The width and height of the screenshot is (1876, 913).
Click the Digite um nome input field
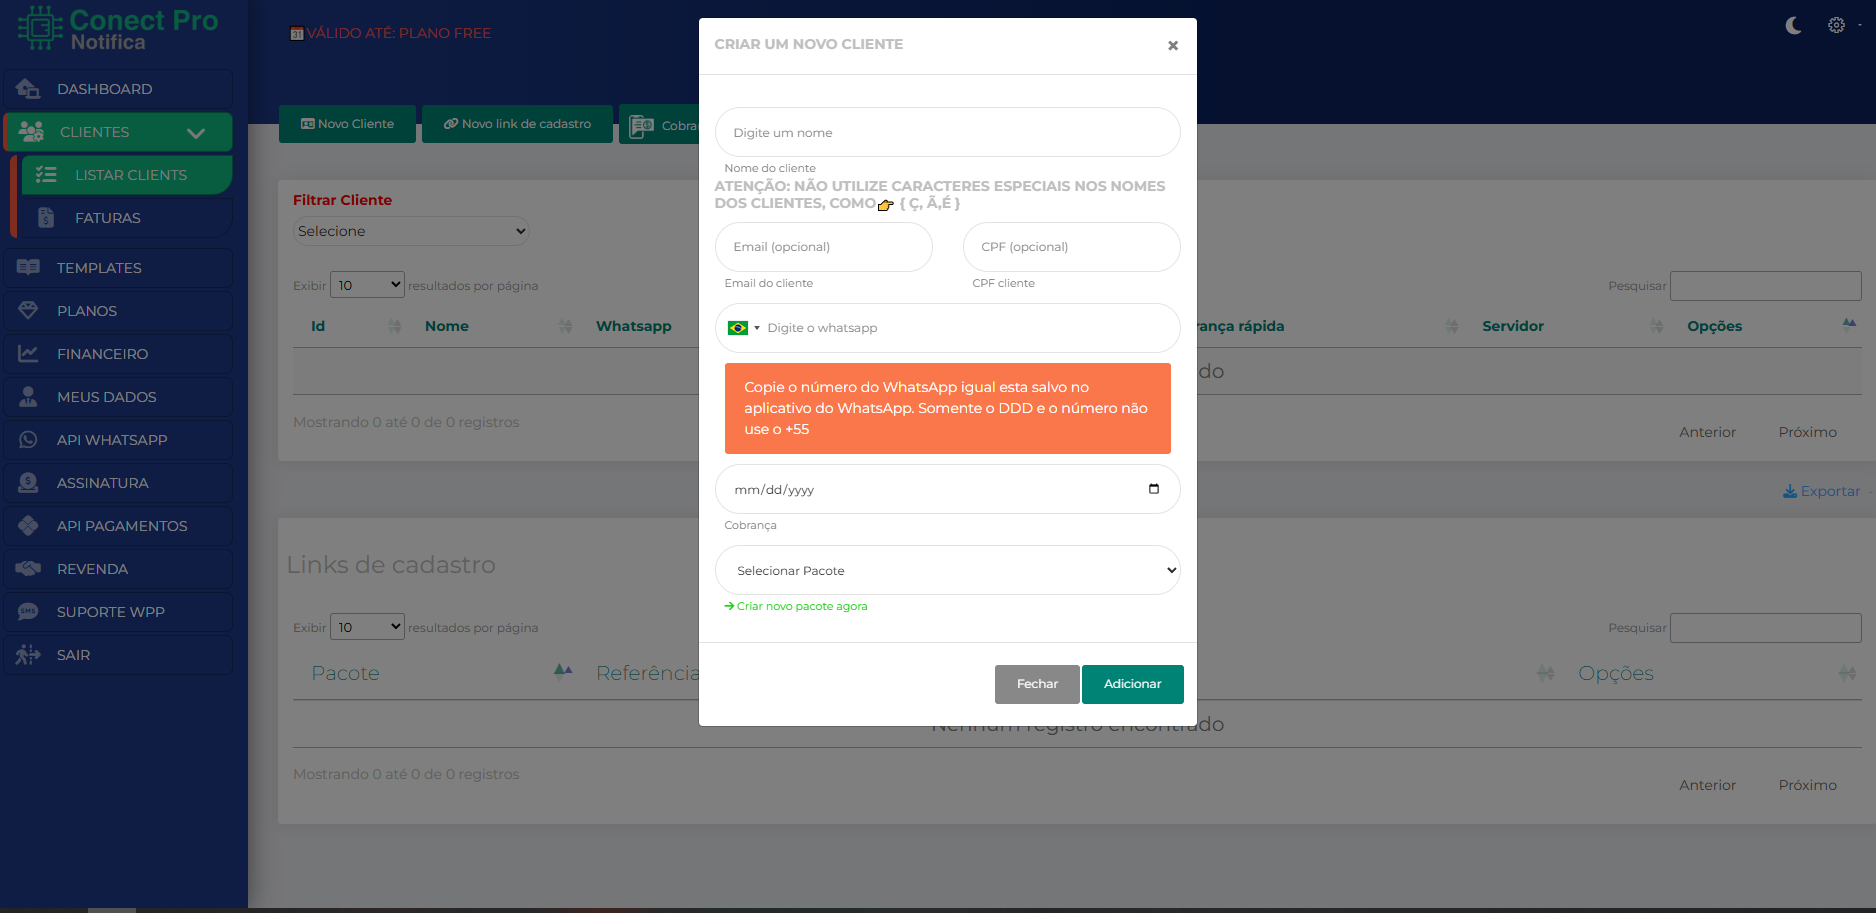947,132
